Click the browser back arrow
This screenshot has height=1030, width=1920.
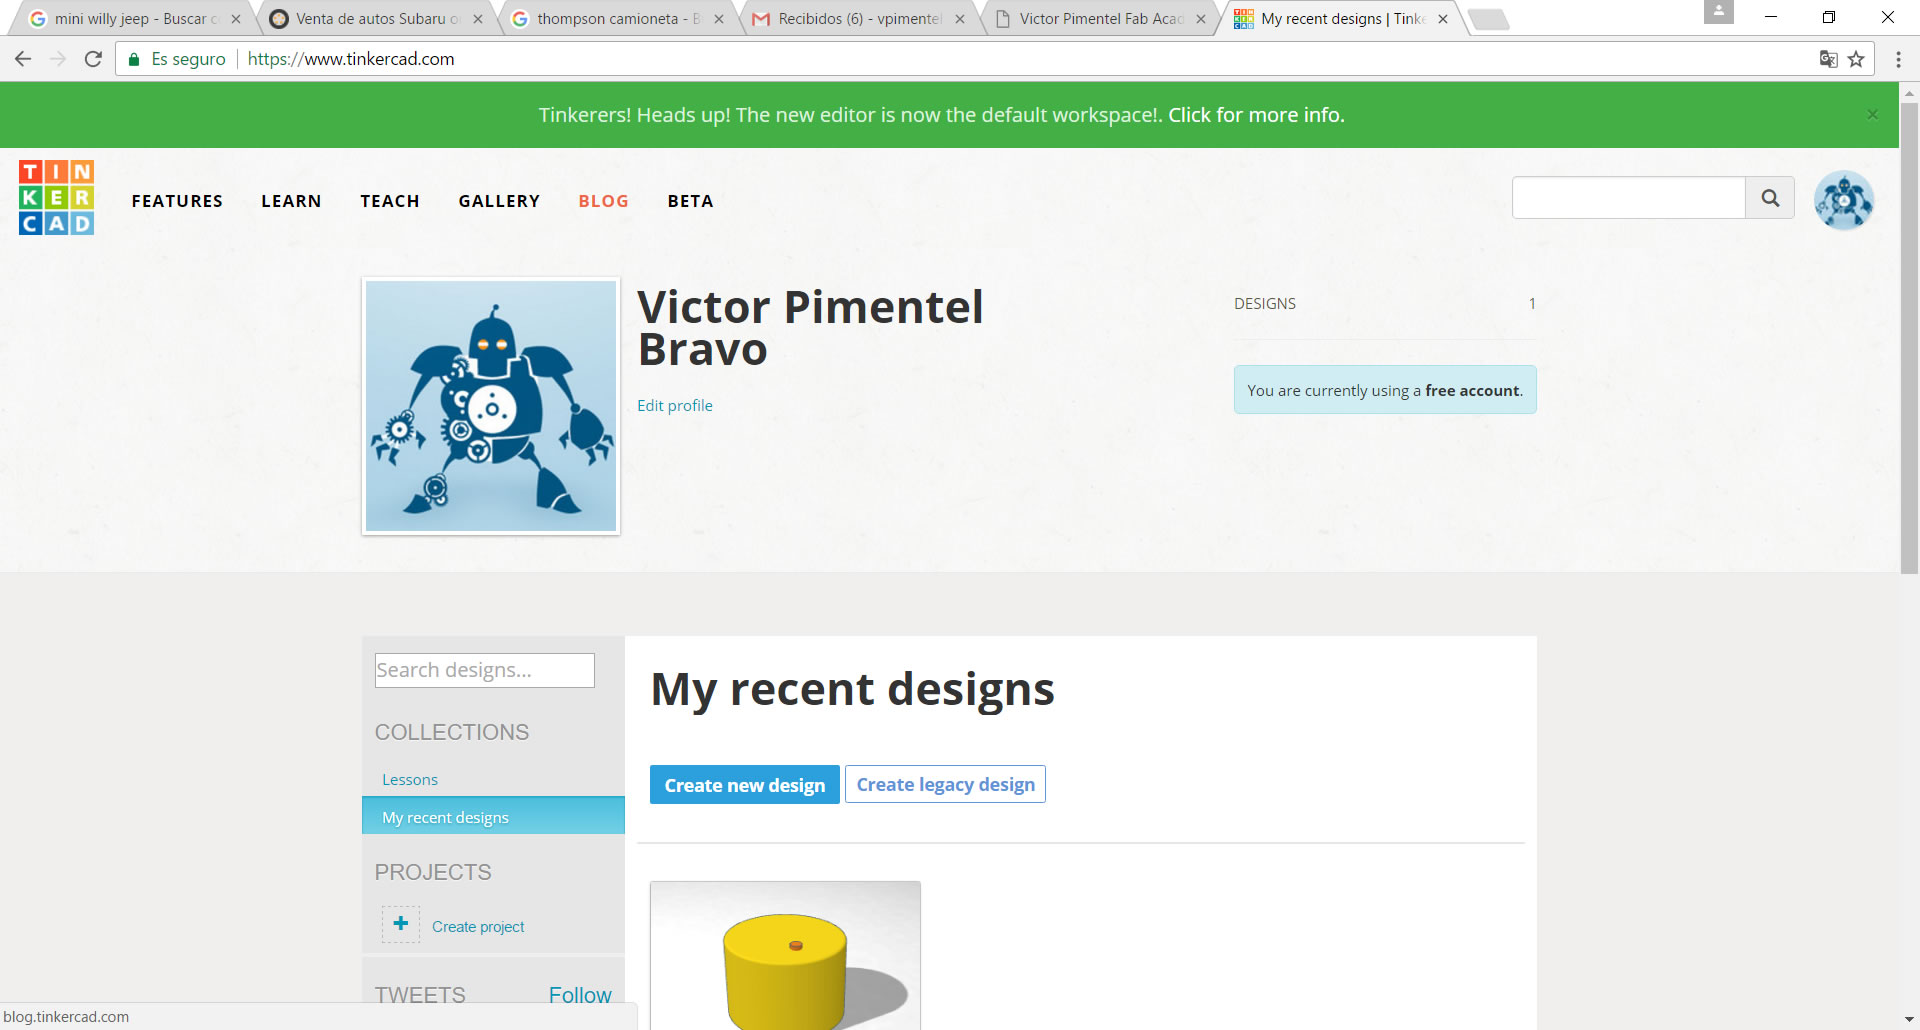pyautogui.click(x=22, y=59)
